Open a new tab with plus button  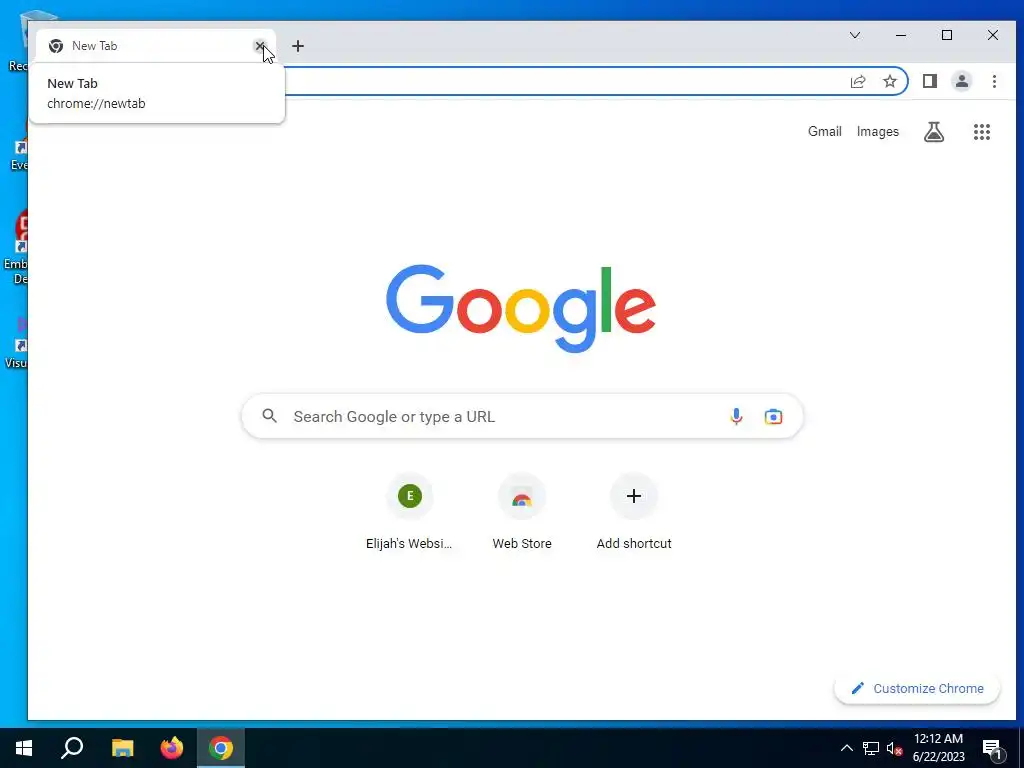point(298,46)
